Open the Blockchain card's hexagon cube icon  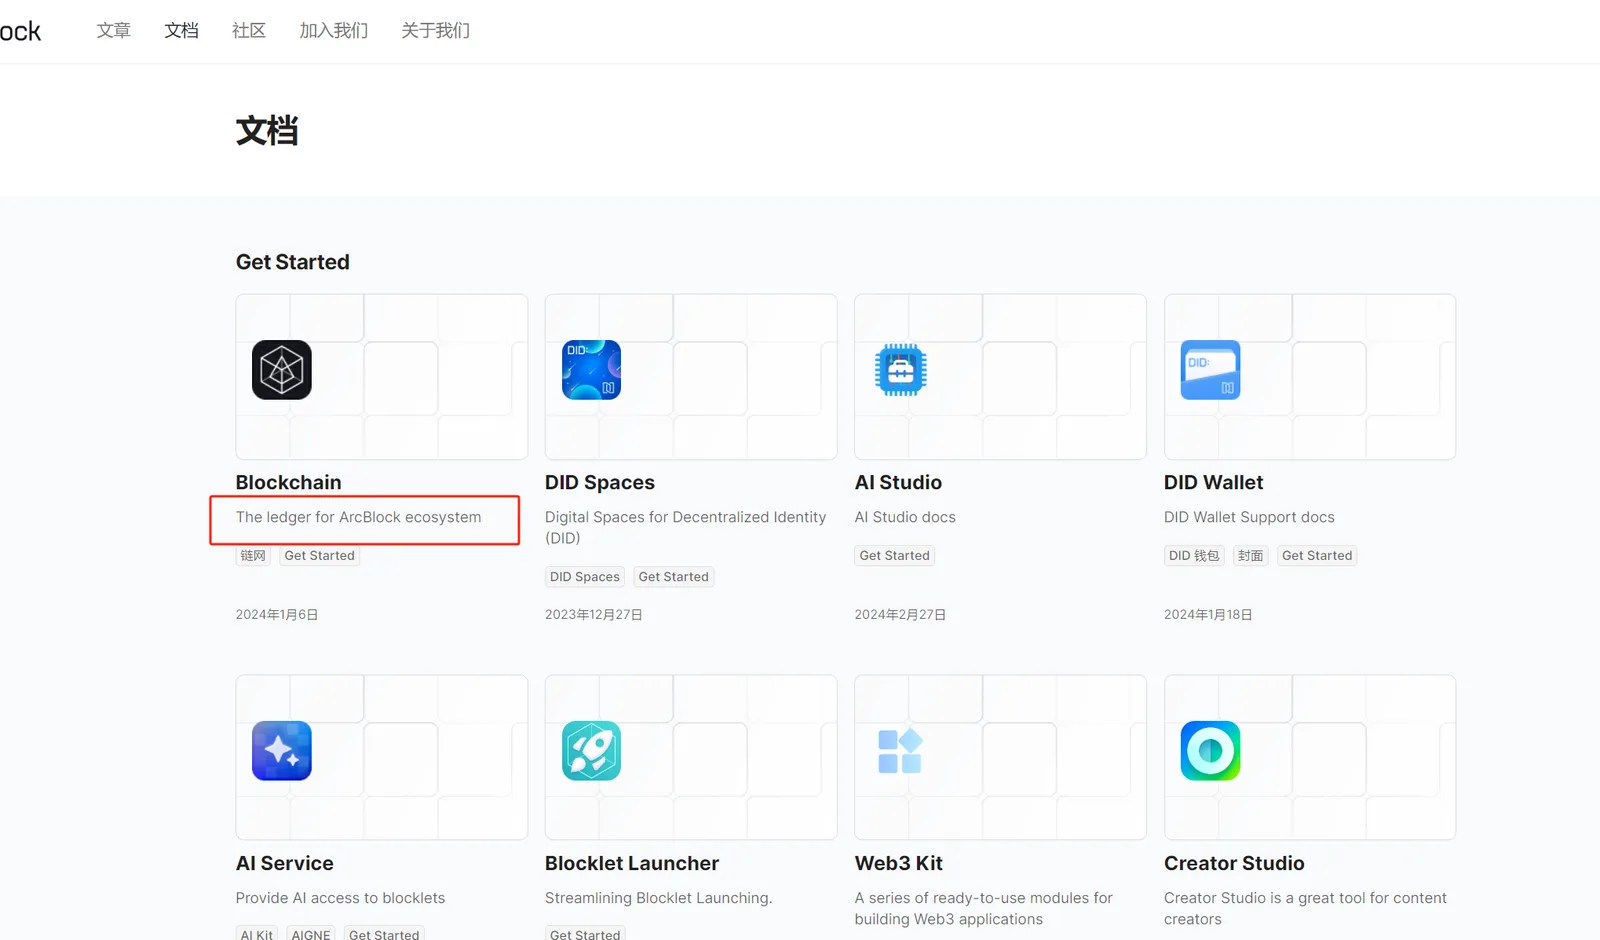tap(282, 370)
